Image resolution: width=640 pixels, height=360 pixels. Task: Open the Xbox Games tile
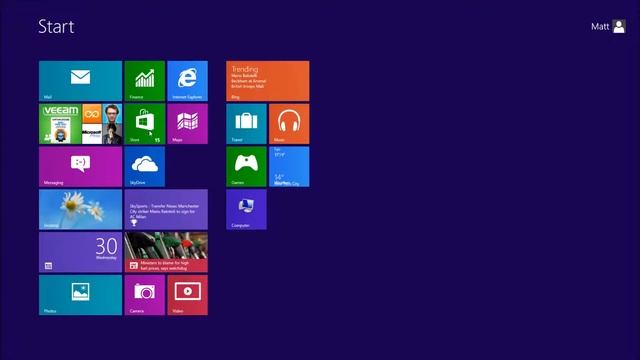(246, 167)
